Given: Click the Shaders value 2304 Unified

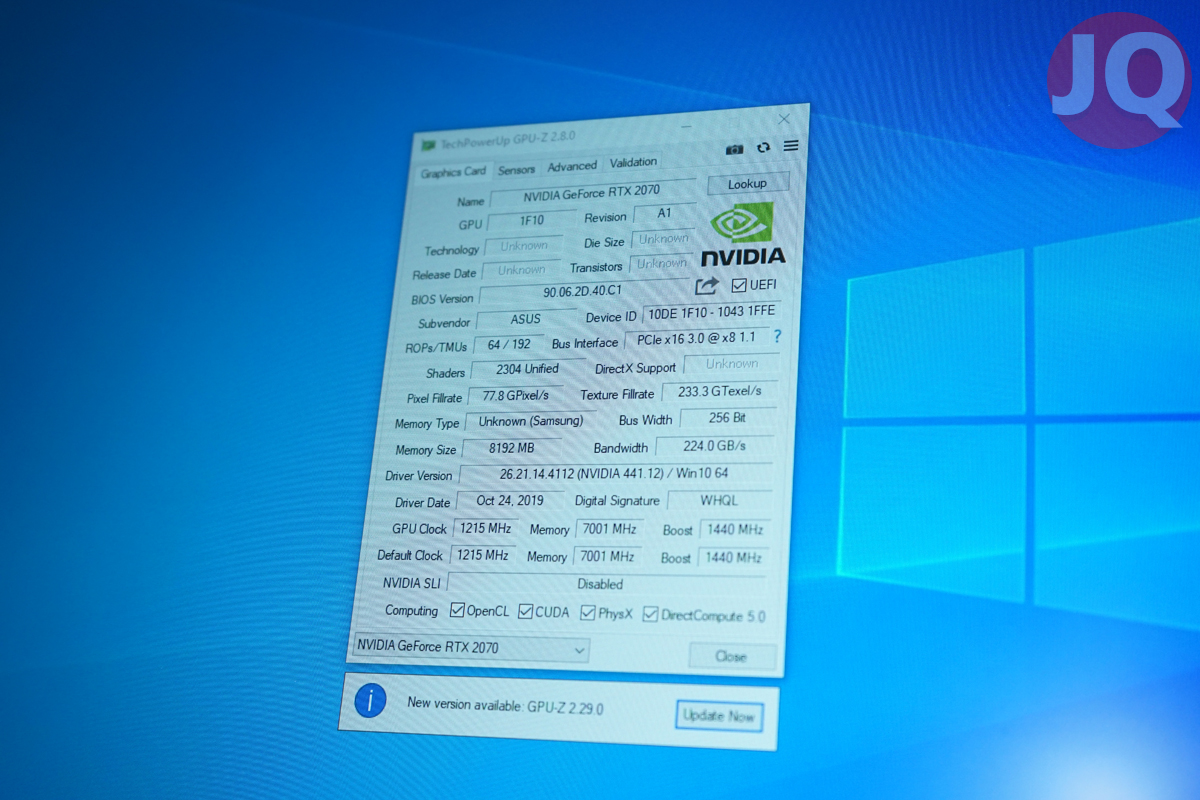Looking at the screenshot, I should 528,370.
